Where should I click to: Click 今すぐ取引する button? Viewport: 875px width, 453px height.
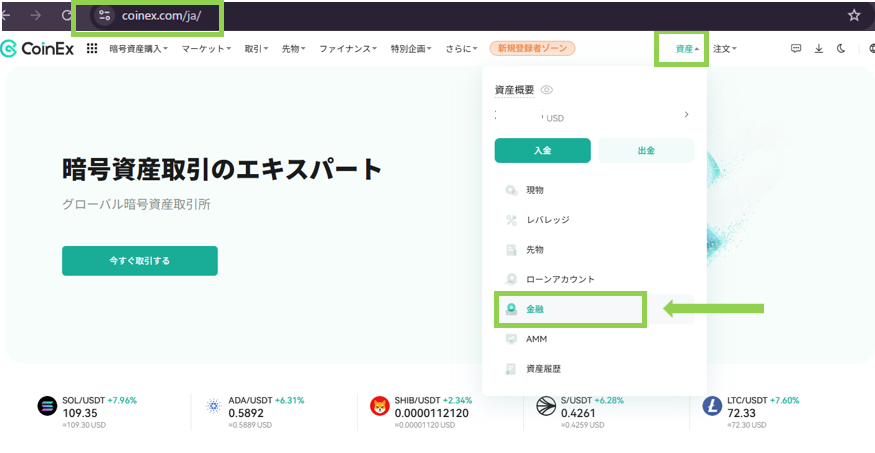tap(140, 261)
